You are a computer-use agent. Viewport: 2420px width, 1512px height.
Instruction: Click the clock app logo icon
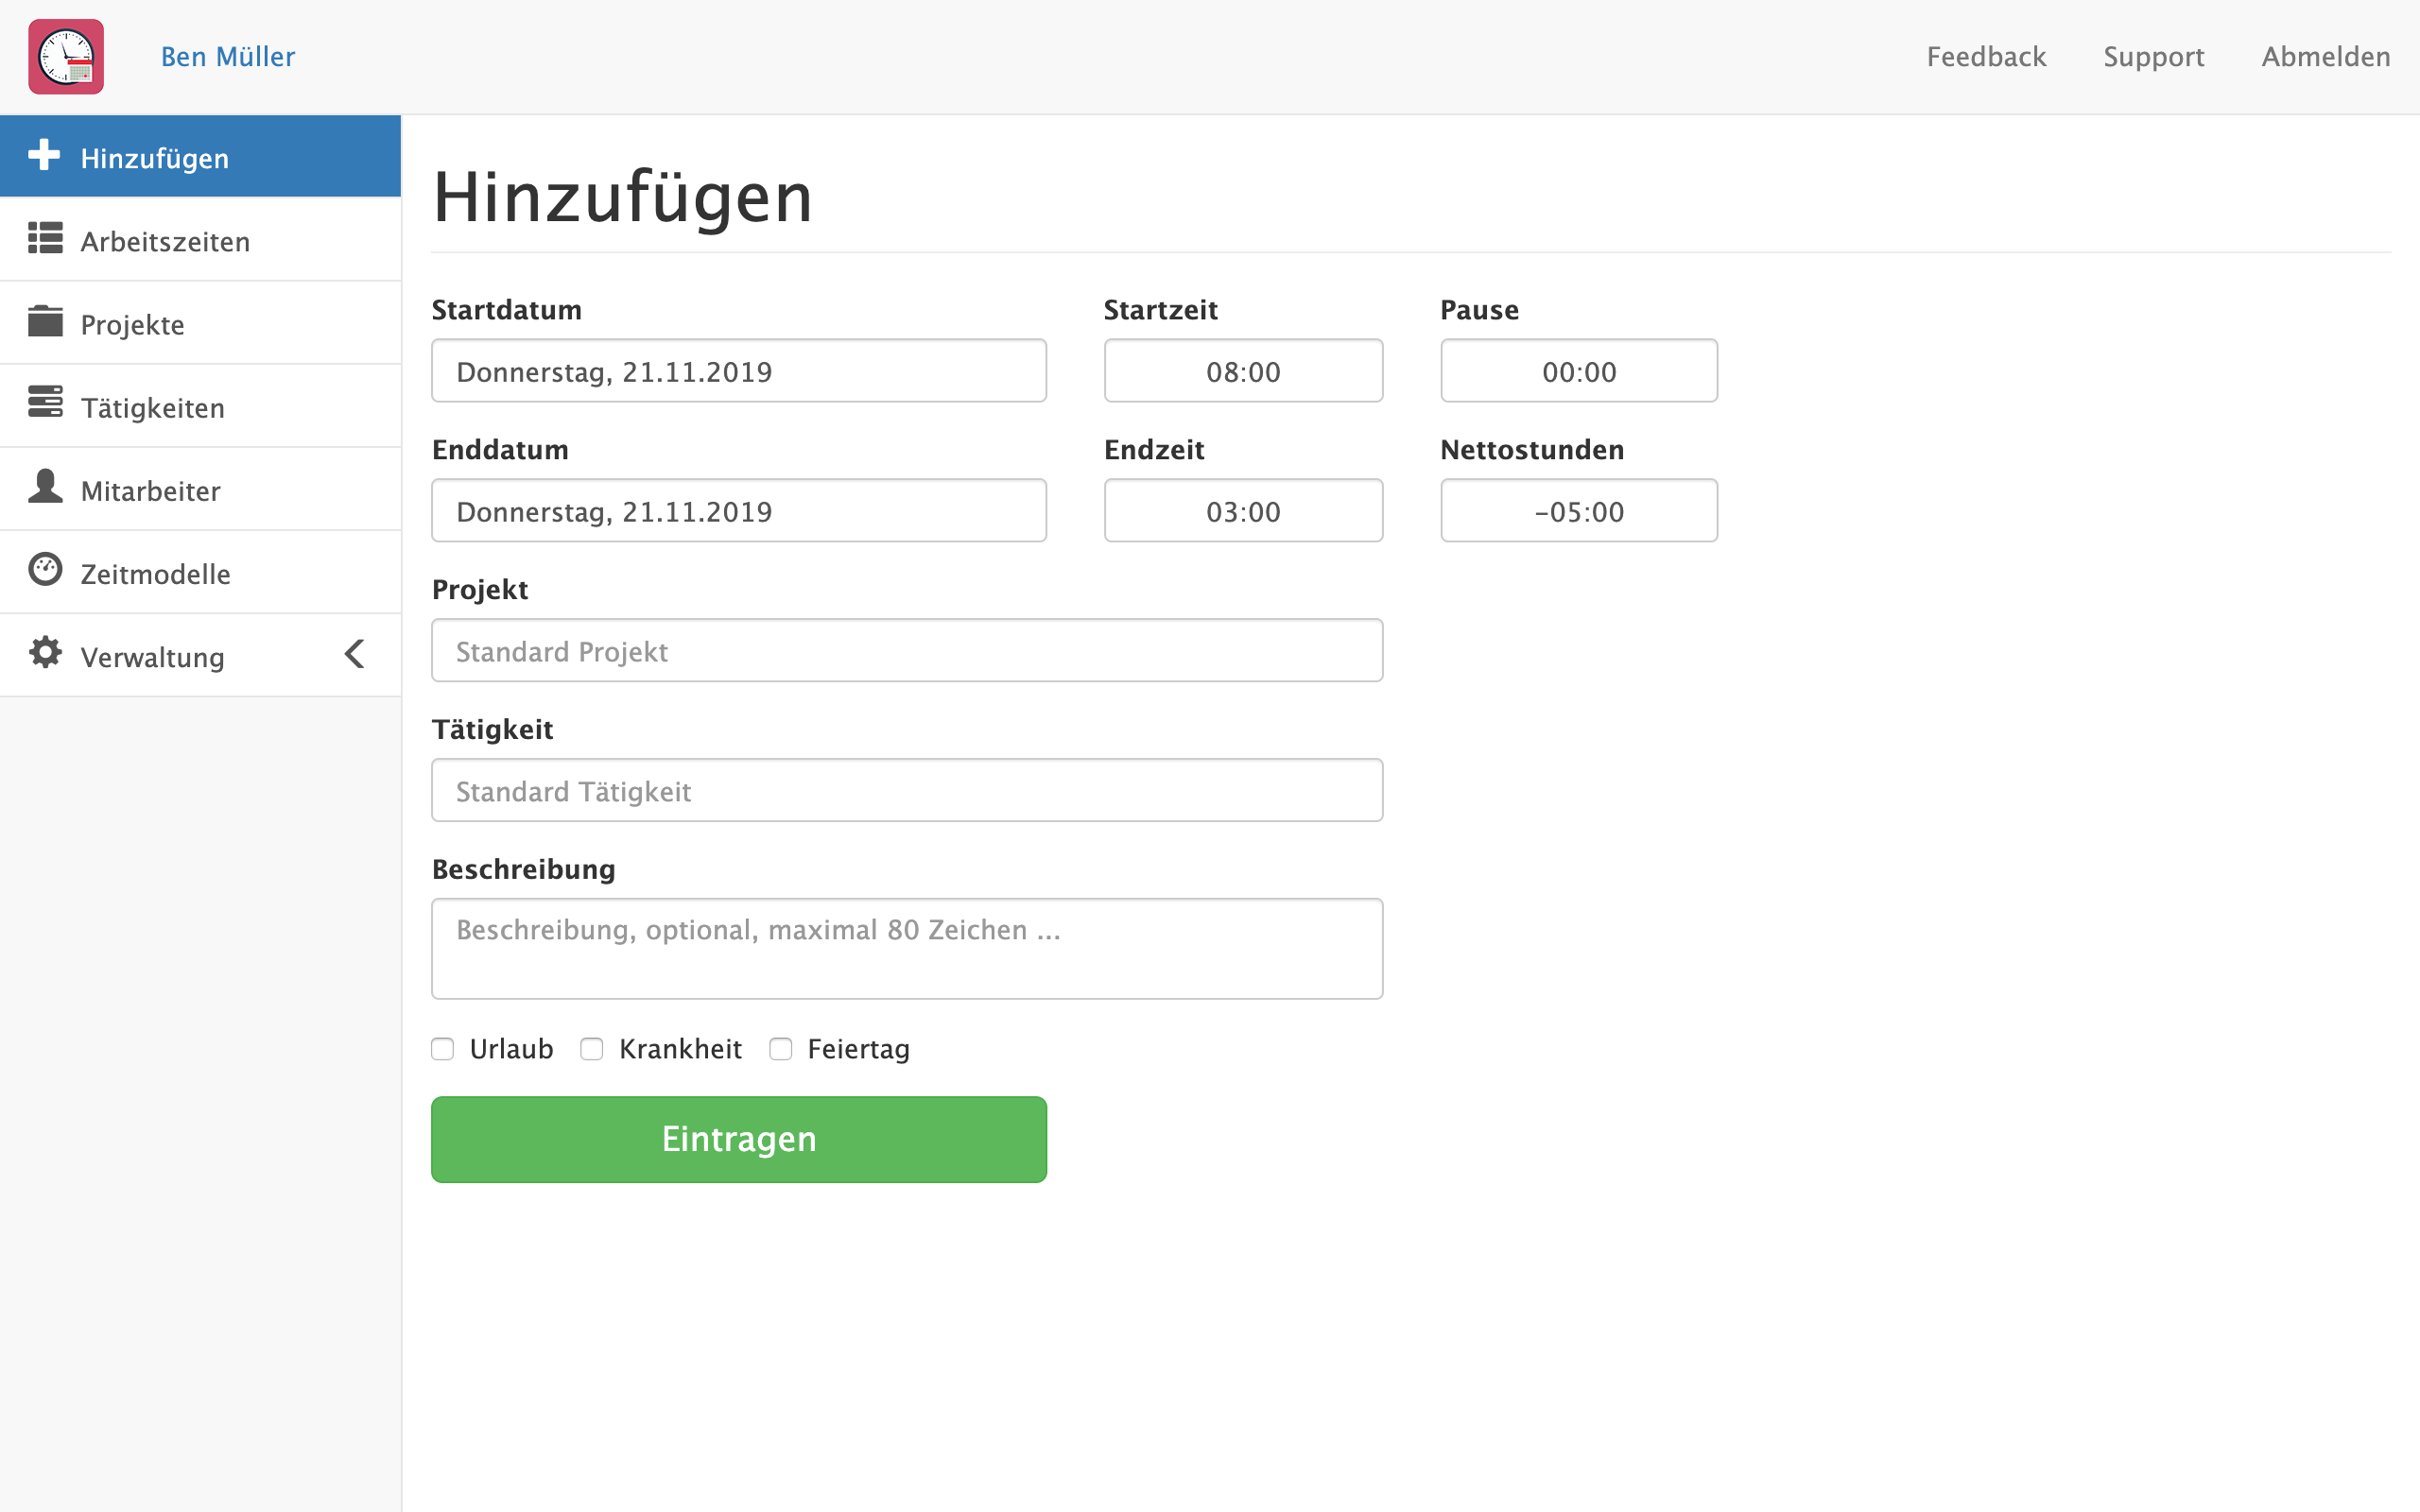[66, 57]
